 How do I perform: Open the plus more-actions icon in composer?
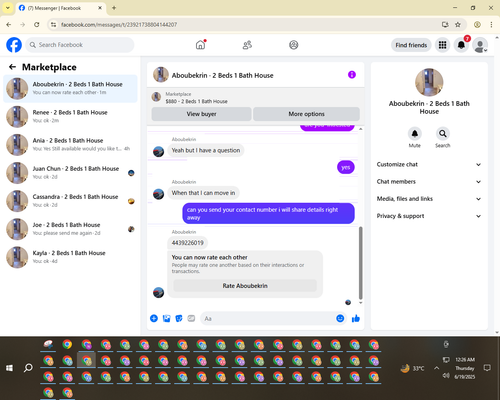tap(154, 318)
